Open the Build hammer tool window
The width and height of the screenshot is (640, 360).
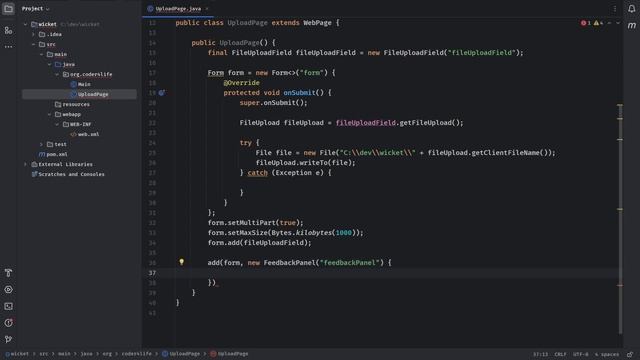click(x=8, y=273)
